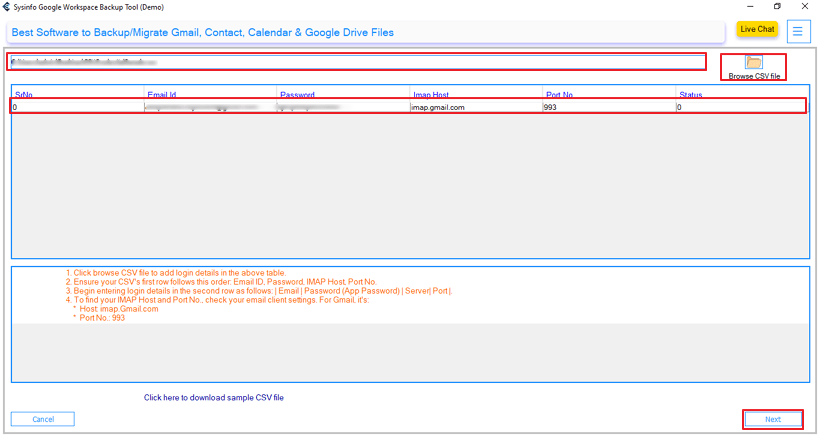
Task: Click the Password column header
Action: 297,95
